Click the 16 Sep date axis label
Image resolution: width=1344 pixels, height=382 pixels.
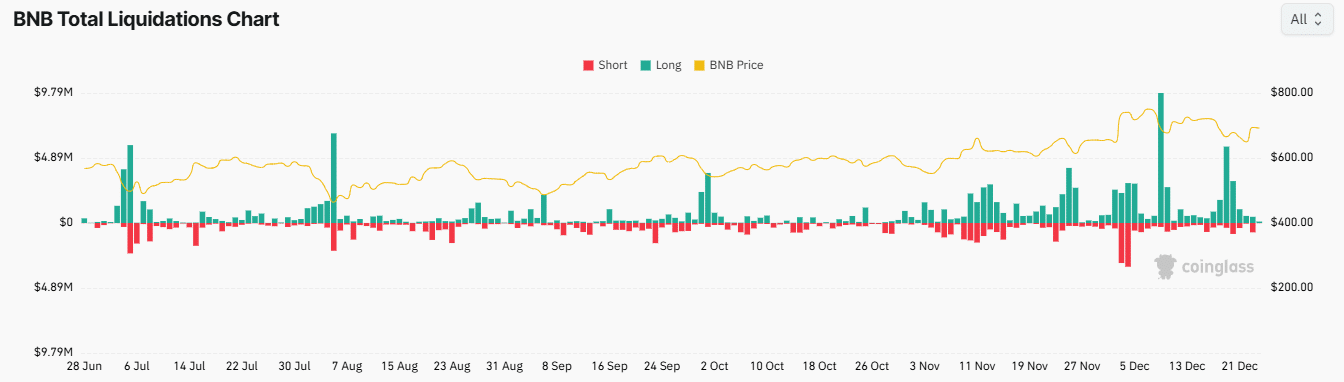610,366
